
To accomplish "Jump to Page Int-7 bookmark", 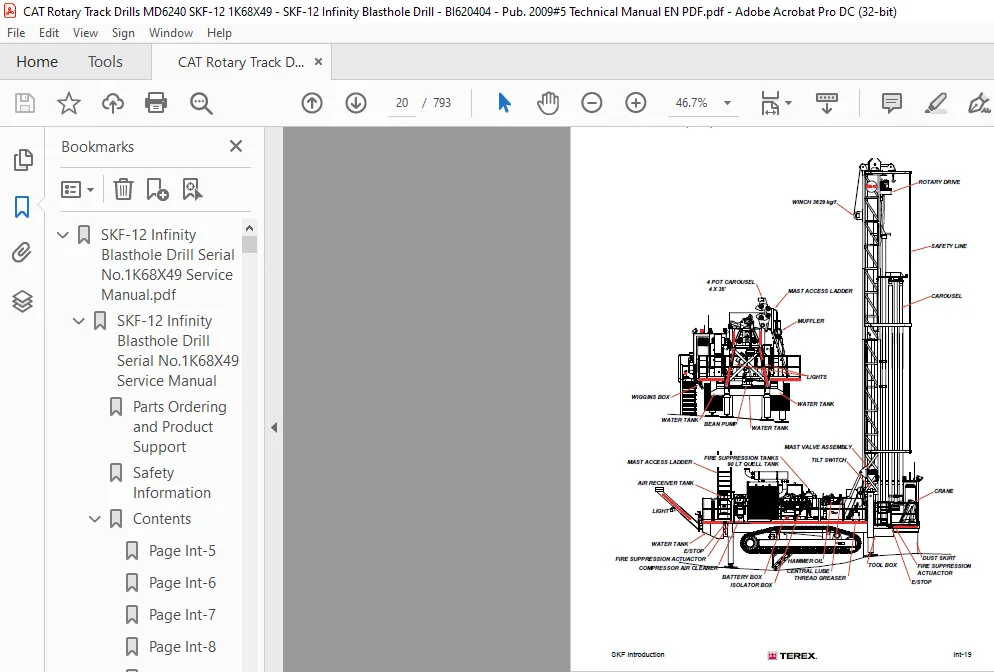I will coord(182,615).
